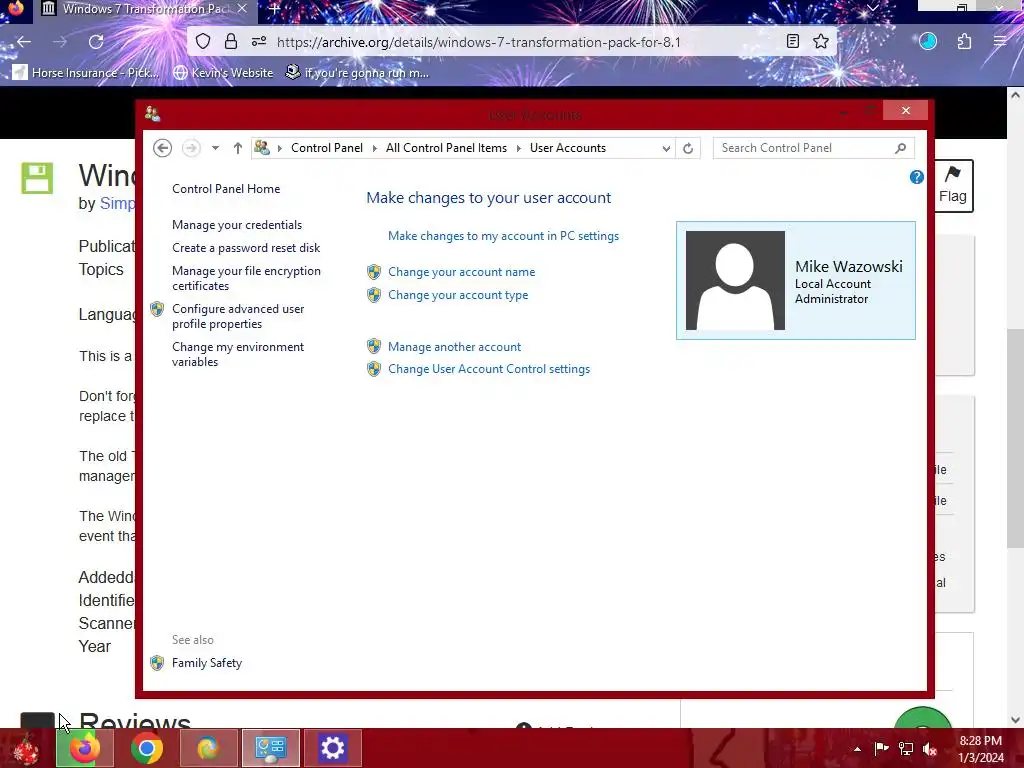Open the Firefox list all tabs dropdown
The width and height of the screenshot is (1024, 768).
[x=872, y=8]
